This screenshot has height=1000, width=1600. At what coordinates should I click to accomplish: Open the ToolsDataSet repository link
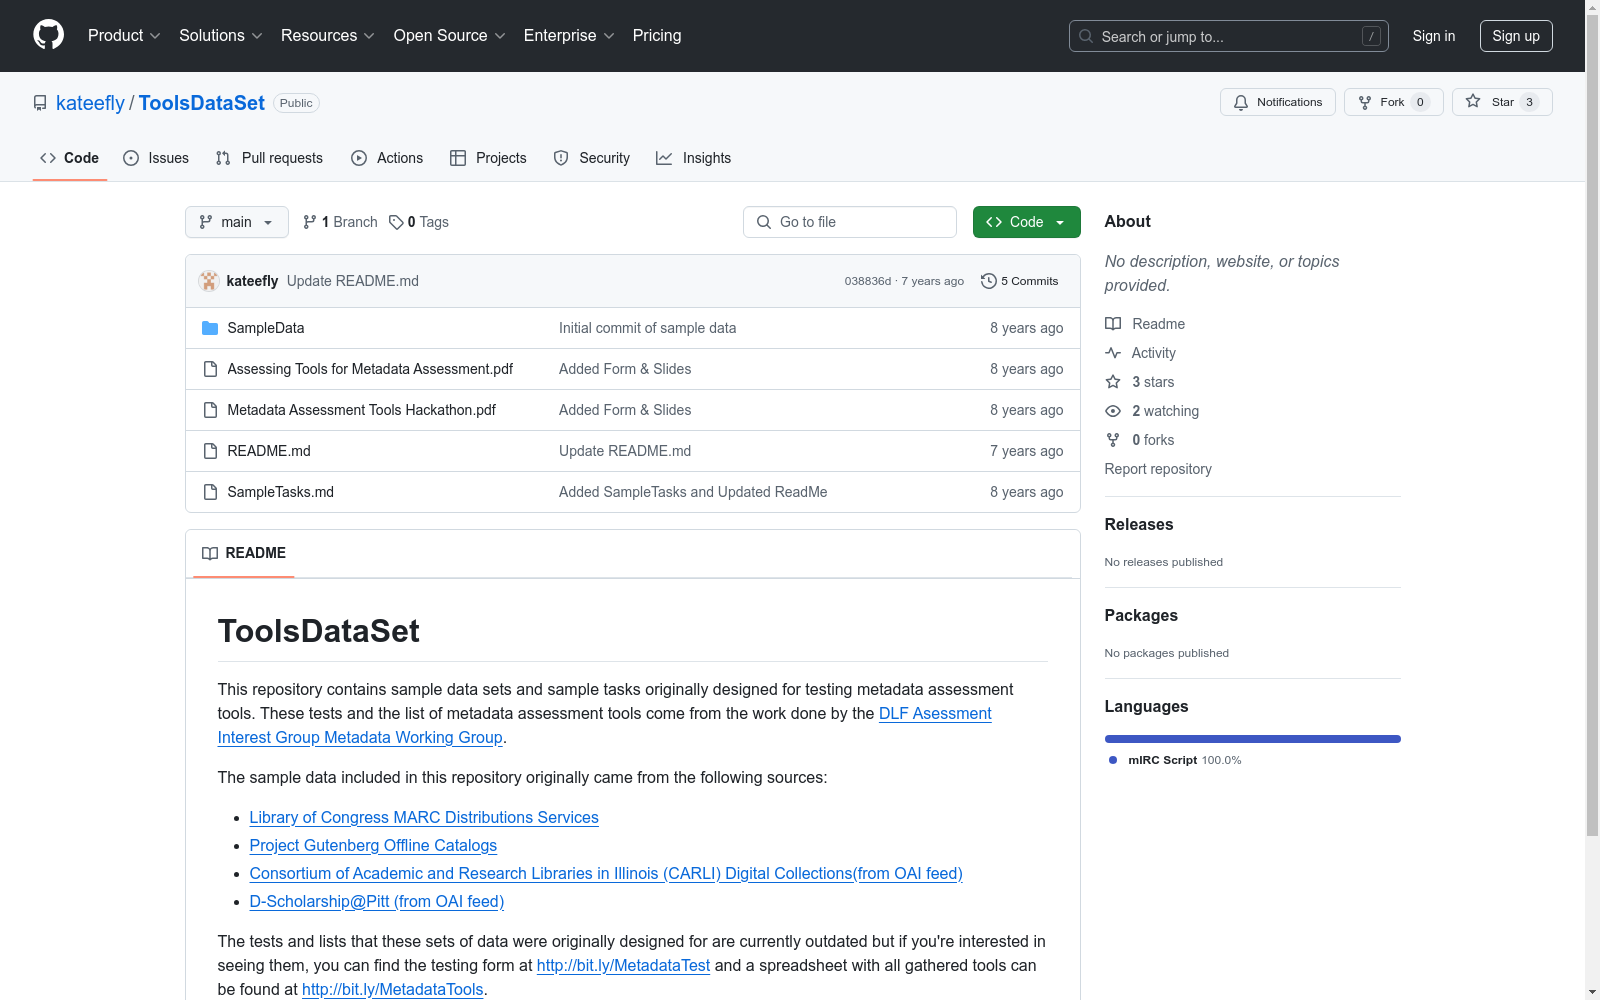202,103
